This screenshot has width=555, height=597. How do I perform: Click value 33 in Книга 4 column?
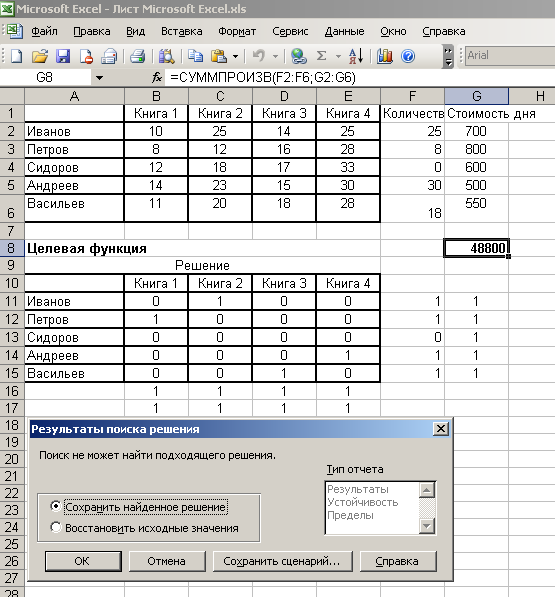(348, 167)
